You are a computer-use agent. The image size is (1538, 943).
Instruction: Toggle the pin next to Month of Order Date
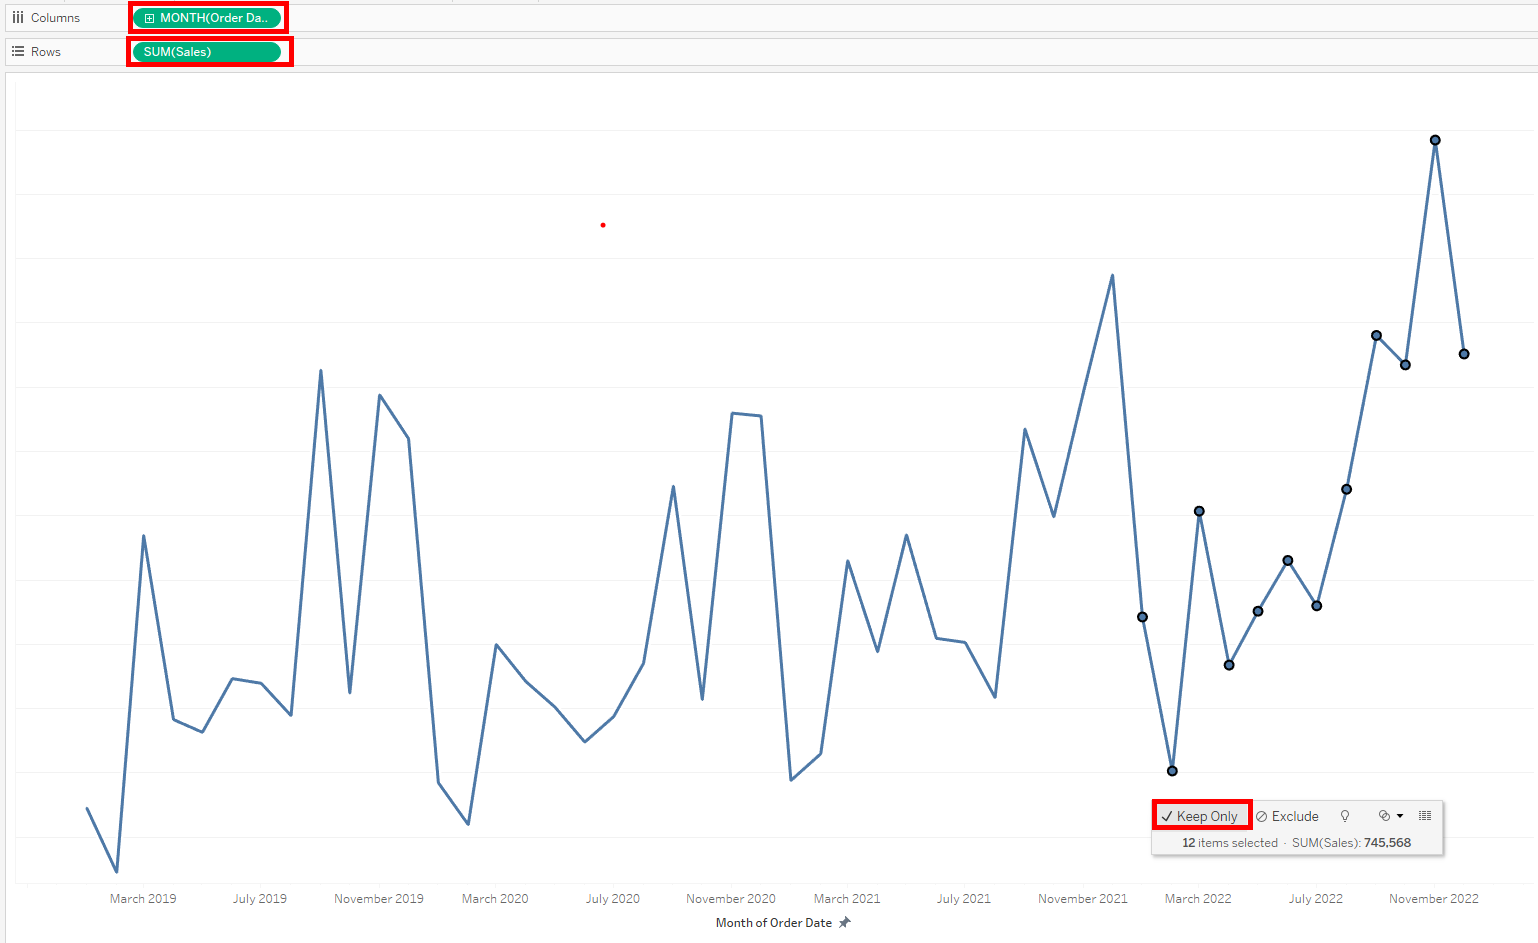(845, 922)
